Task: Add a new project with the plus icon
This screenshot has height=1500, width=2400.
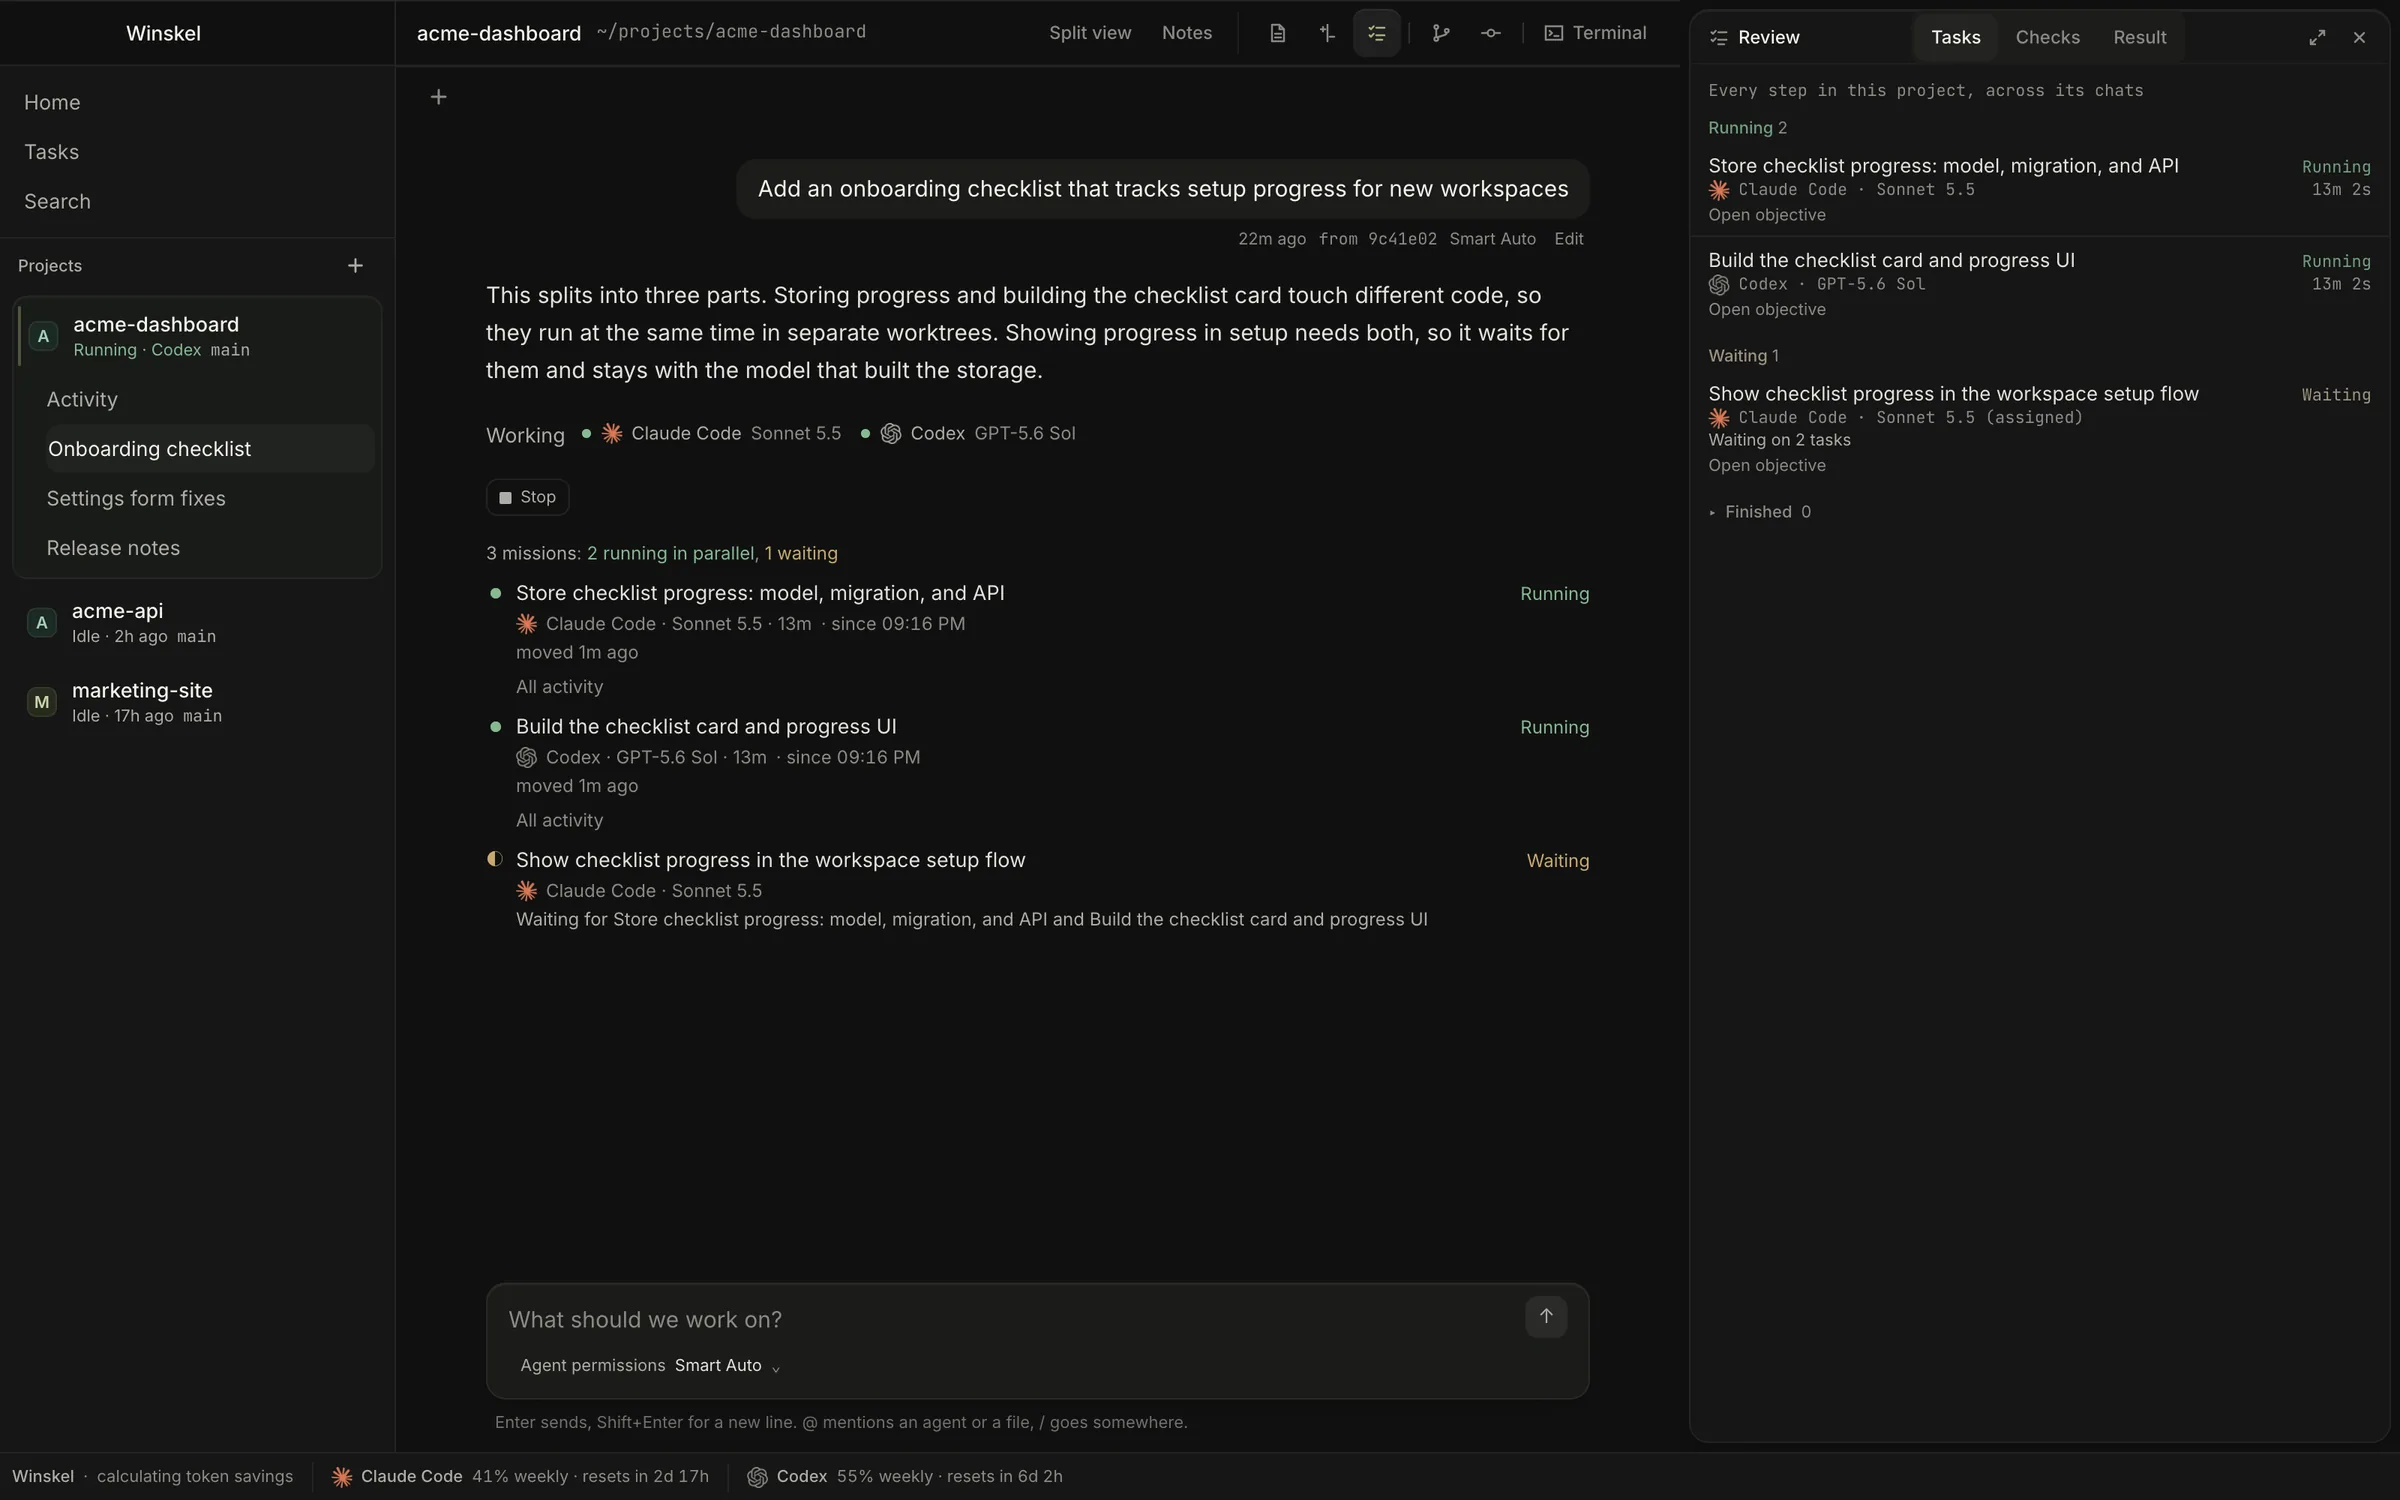Action: pyautogui.click(x=355, y=265)
